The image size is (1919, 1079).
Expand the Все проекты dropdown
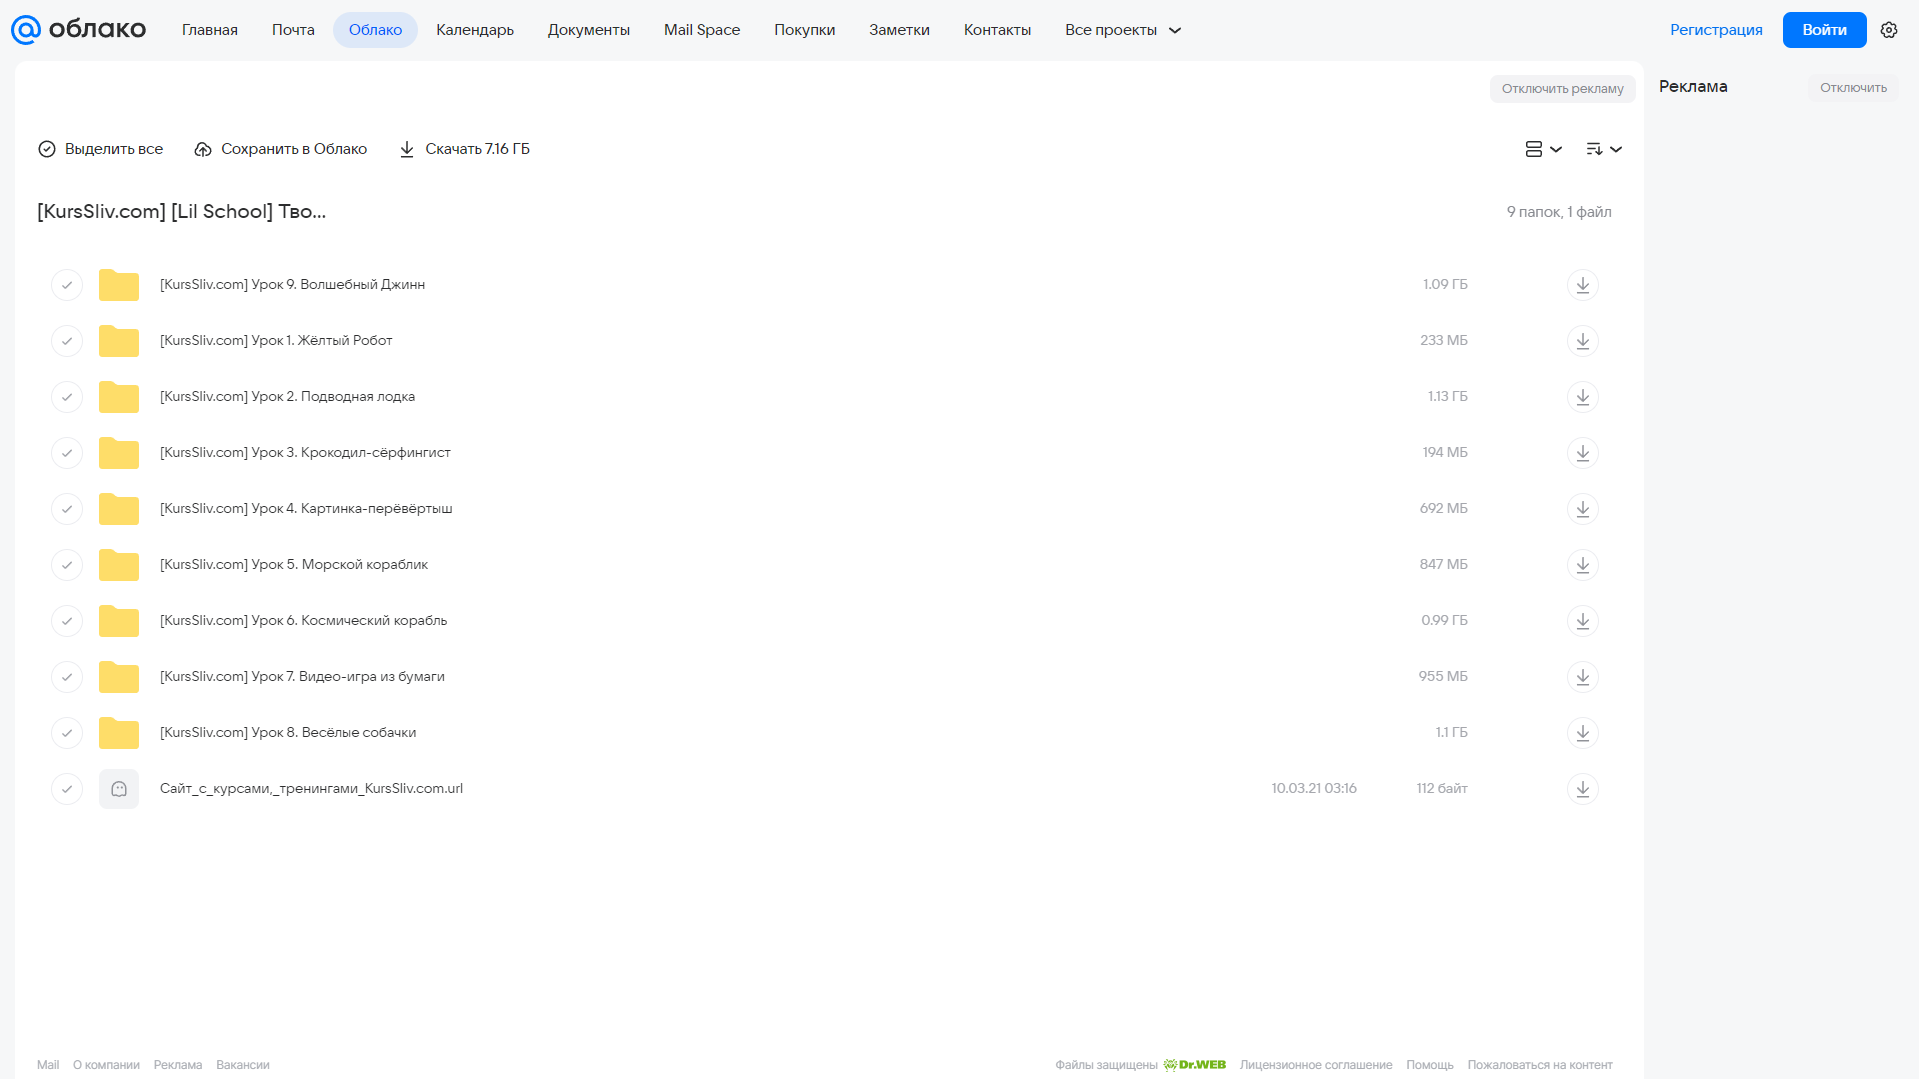click(x=1123, y=30)
